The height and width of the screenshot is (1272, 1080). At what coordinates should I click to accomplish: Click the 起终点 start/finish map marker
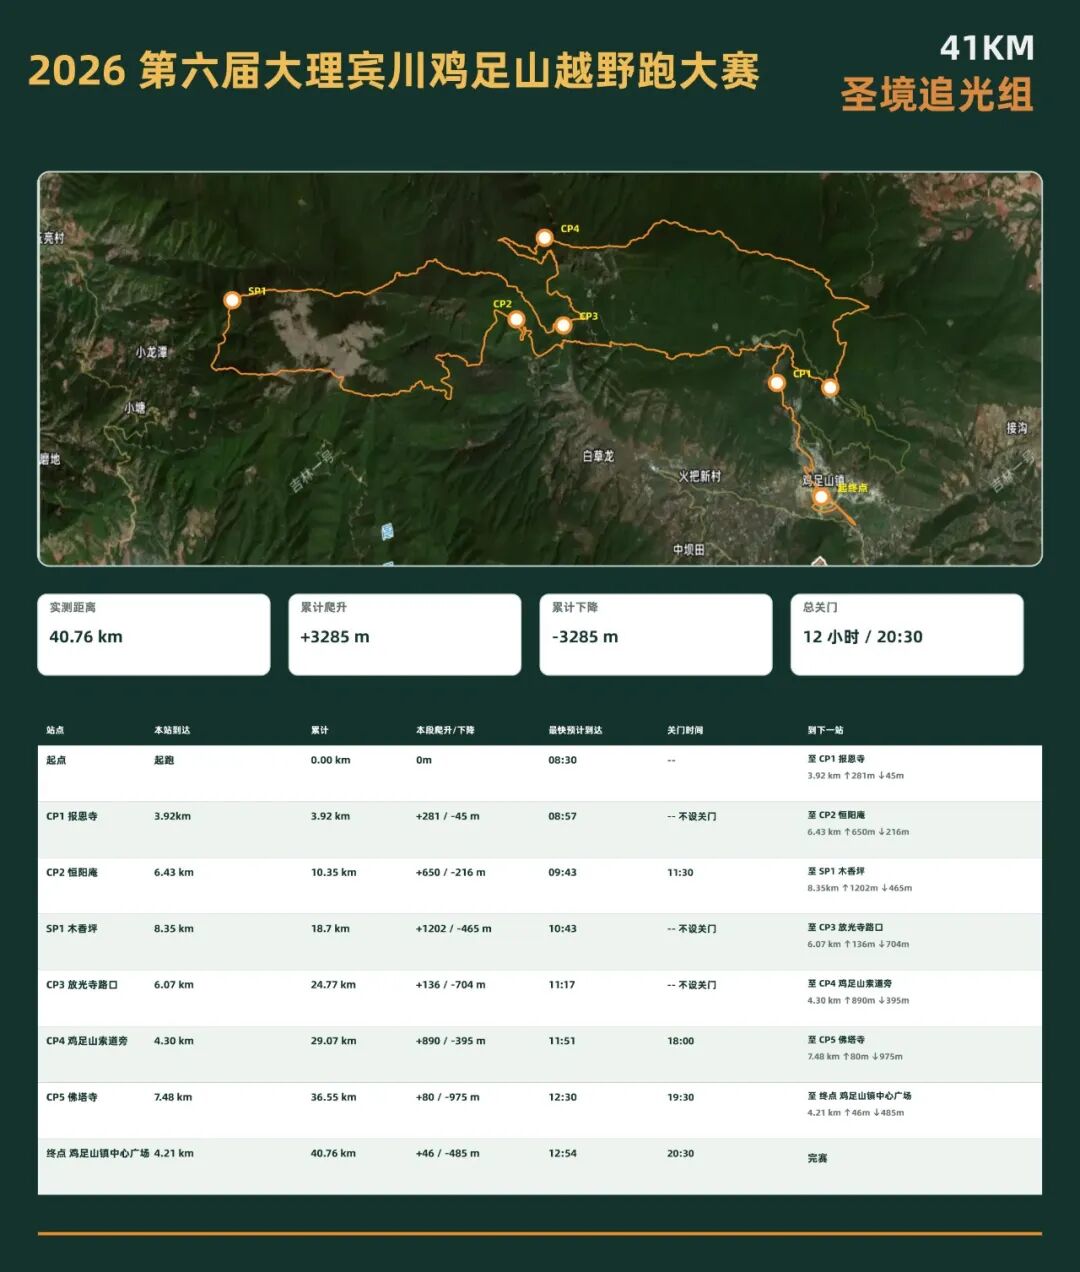(x=821, y=497)
